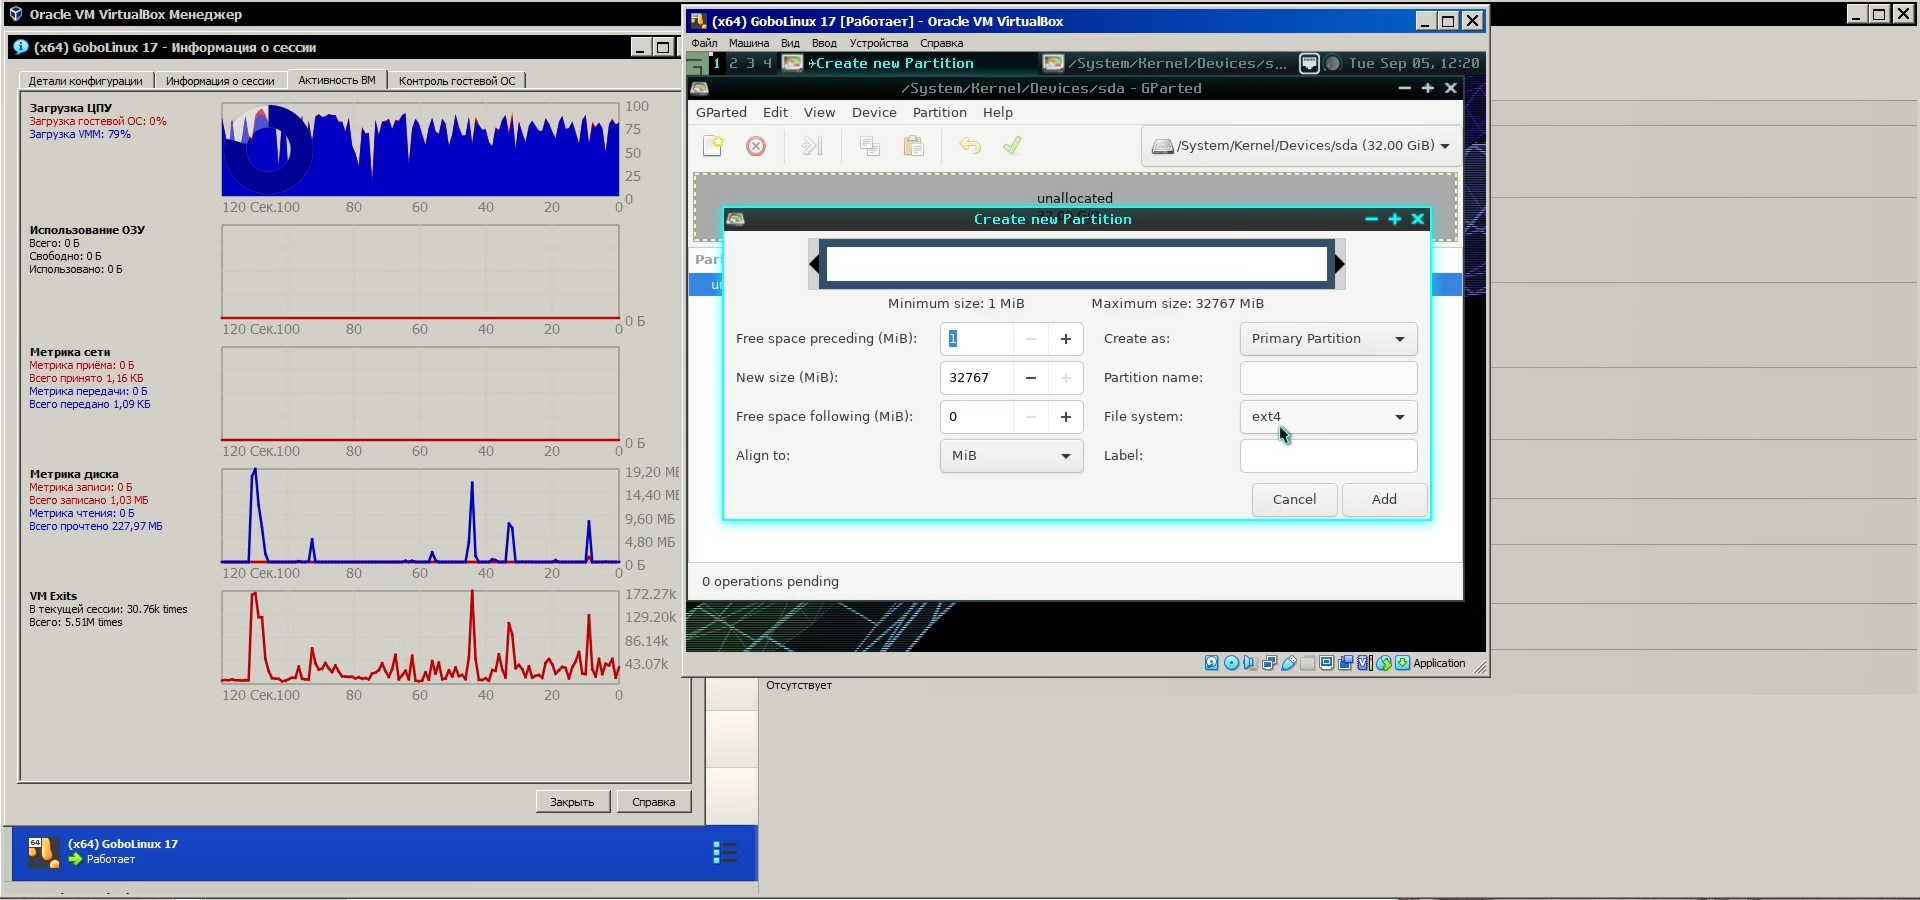Click the optical disk icon in VirtualBox status bar
Screen dimensions: 1920x900
click(1231, 663)
